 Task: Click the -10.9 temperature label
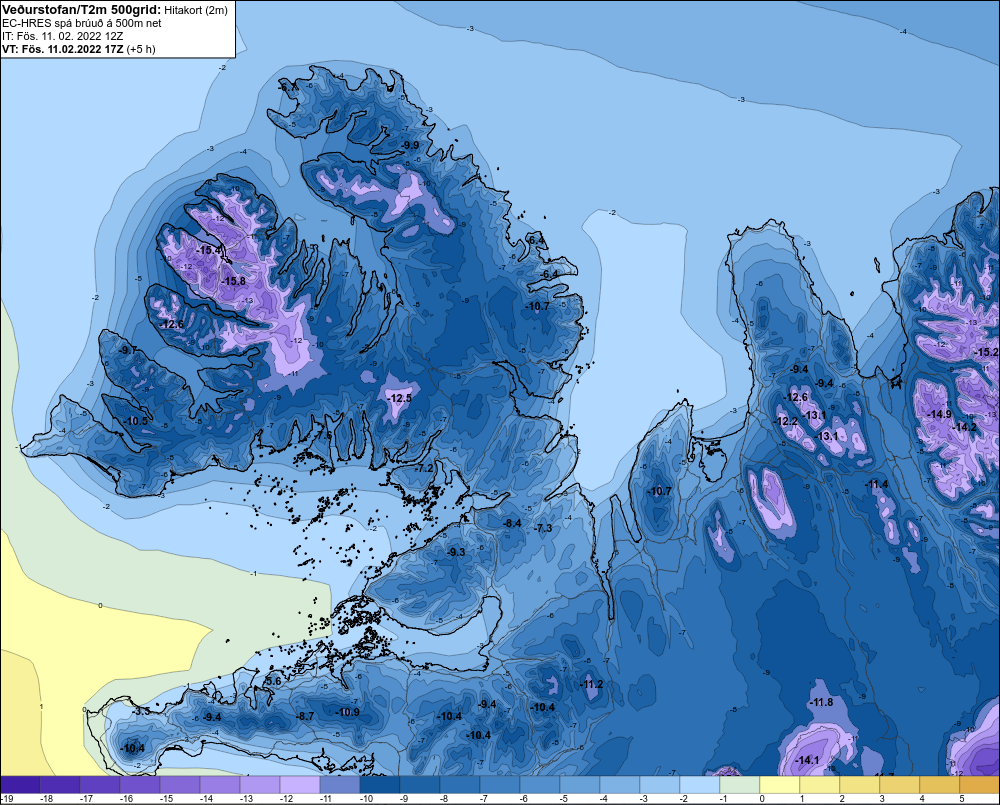[347, 712]
